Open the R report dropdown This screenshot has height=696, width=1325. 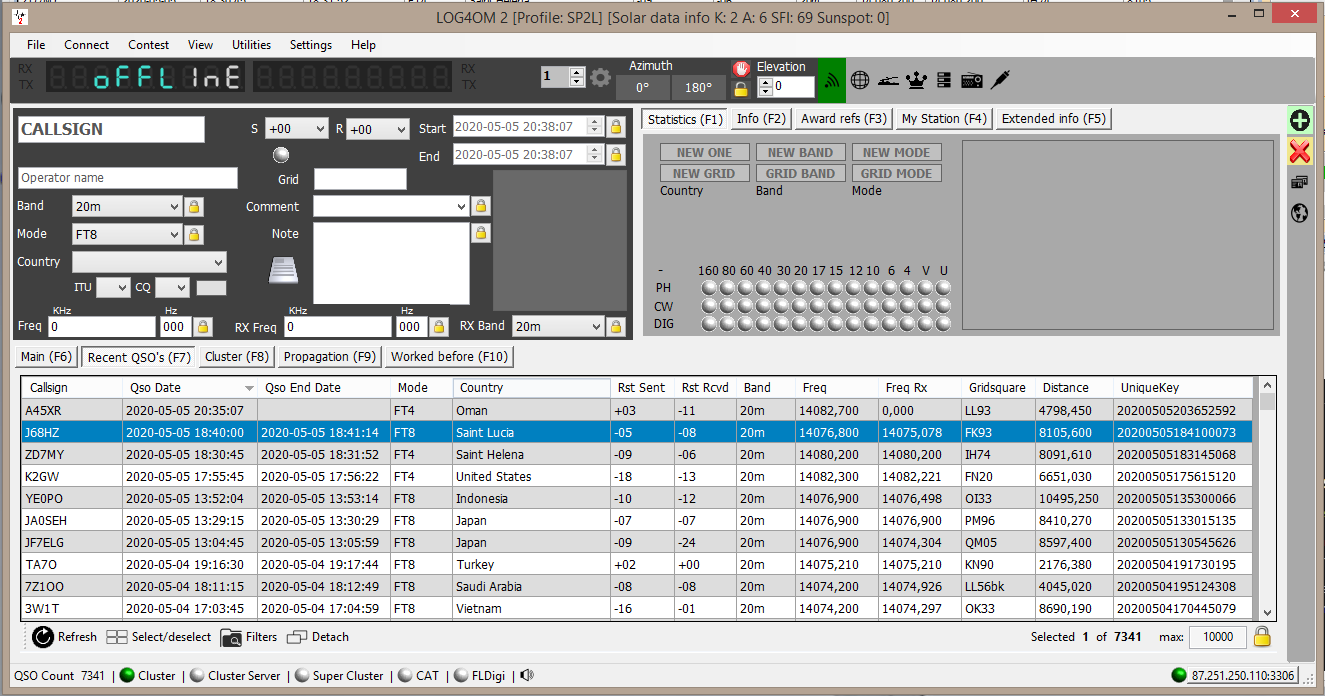[x=377, y=129]
